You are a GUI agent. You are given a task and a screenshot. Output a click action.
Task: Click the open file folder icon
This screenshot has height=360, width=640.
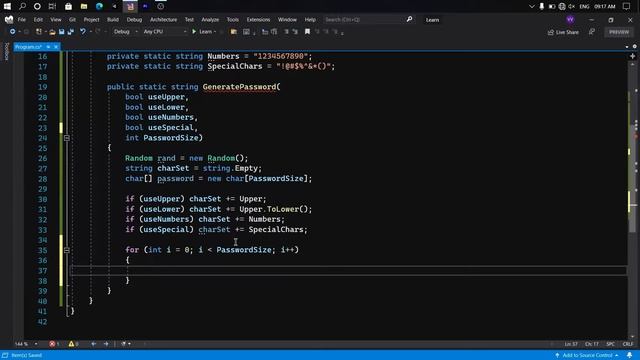[x=52, y=31]
